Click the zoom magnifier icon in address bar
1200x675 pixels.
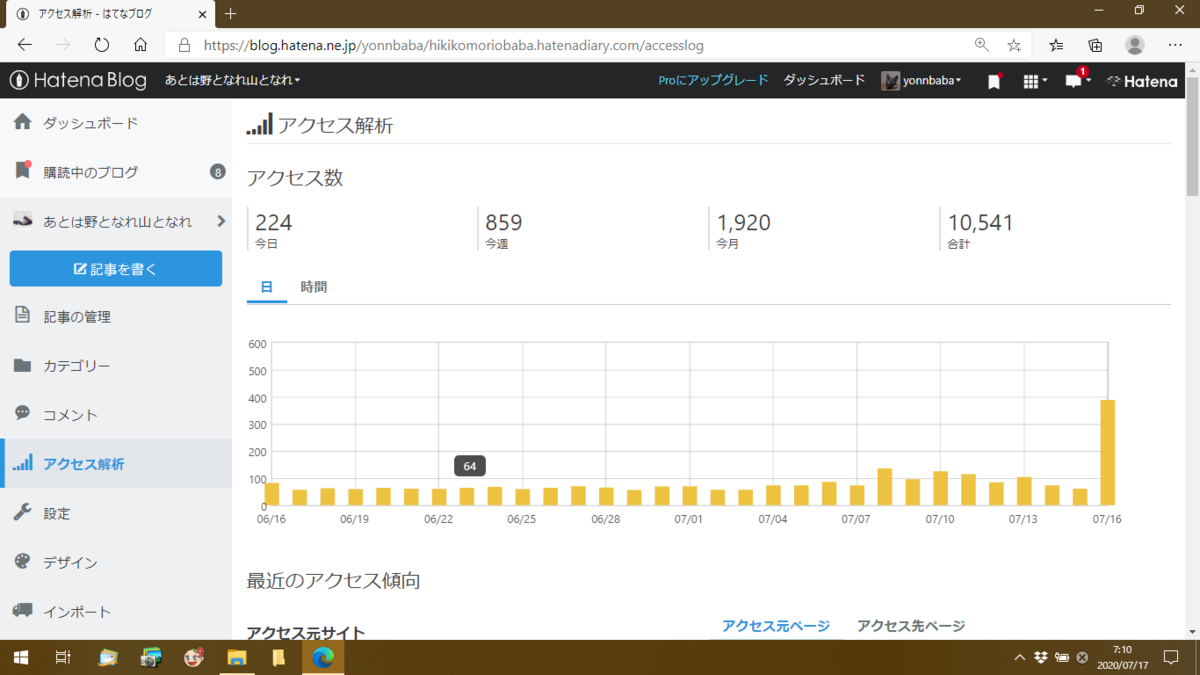[981, 45]
